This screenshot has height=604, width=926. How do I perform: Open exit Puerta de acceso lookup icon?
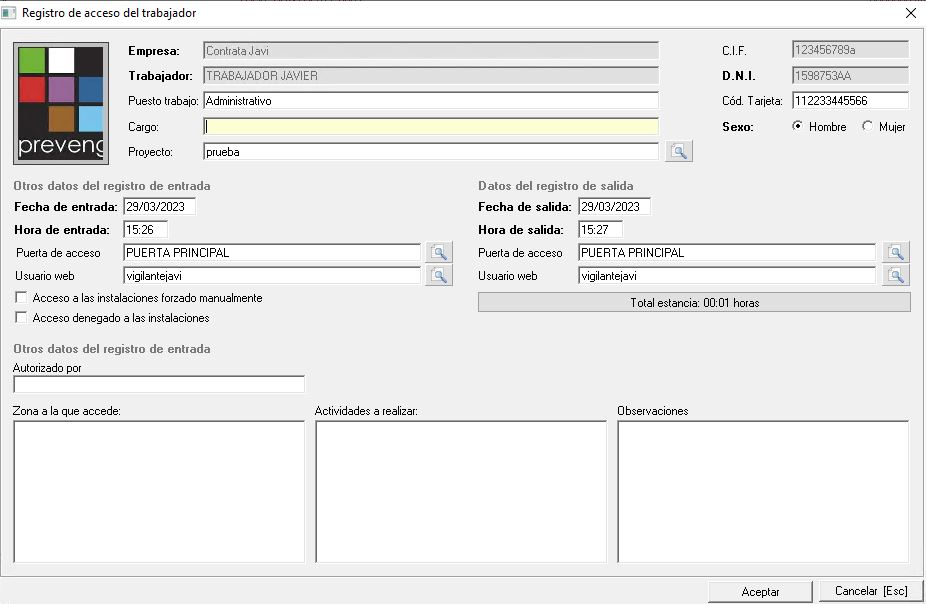pos(896,253)
